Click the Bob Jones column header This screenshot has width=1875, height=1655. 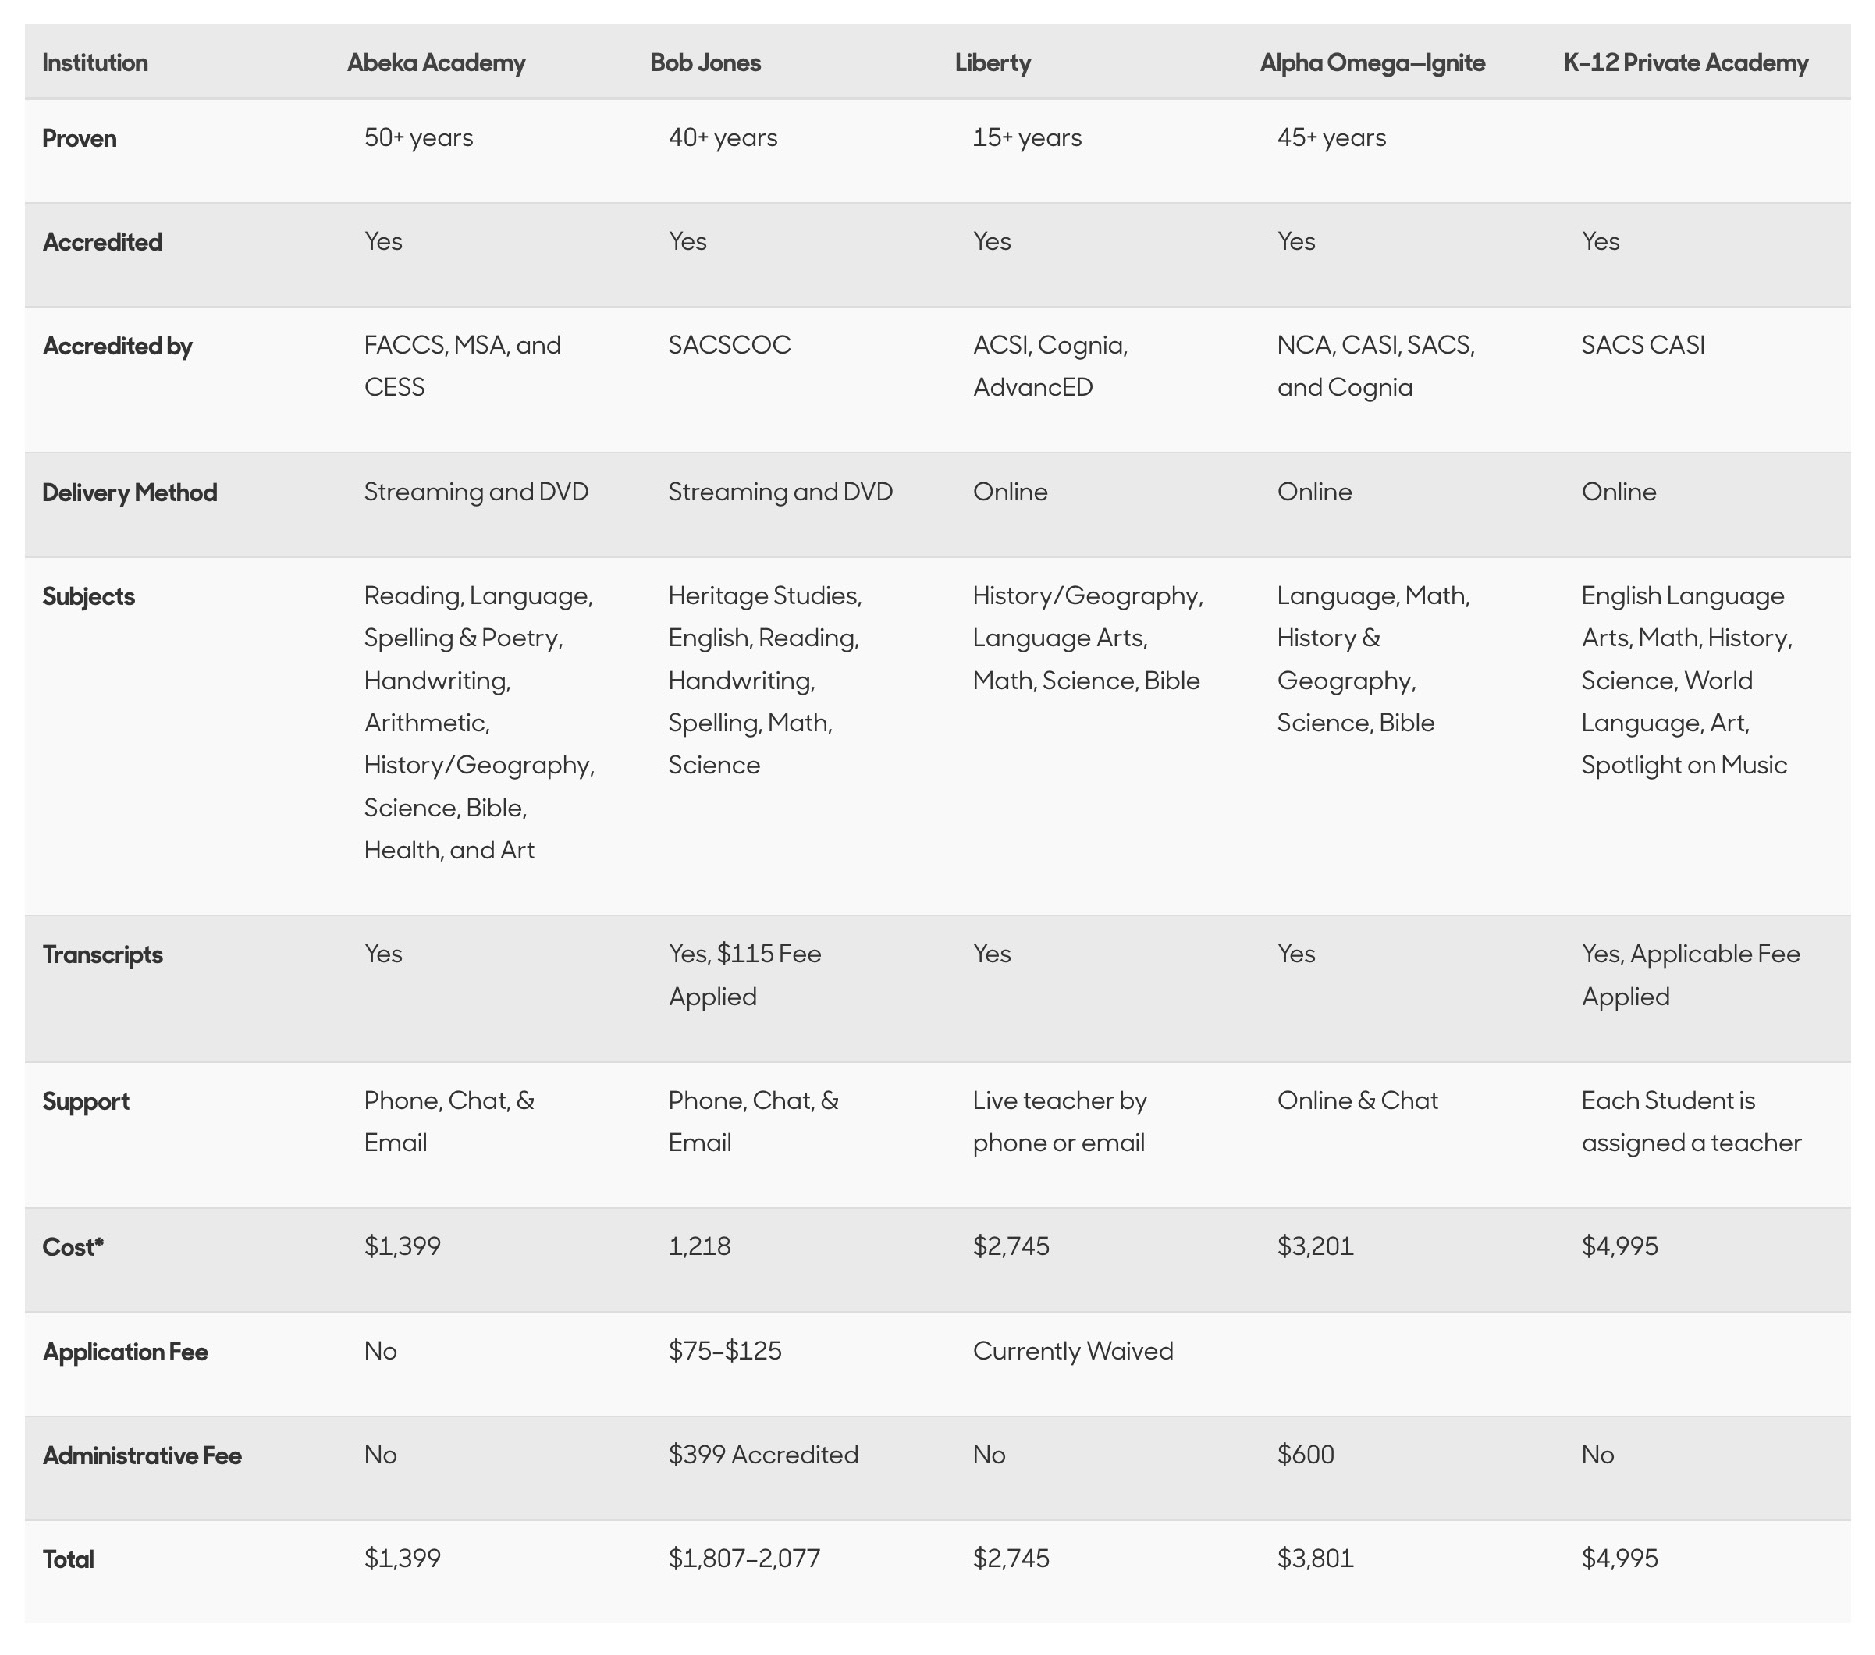[x=705, y=63]
